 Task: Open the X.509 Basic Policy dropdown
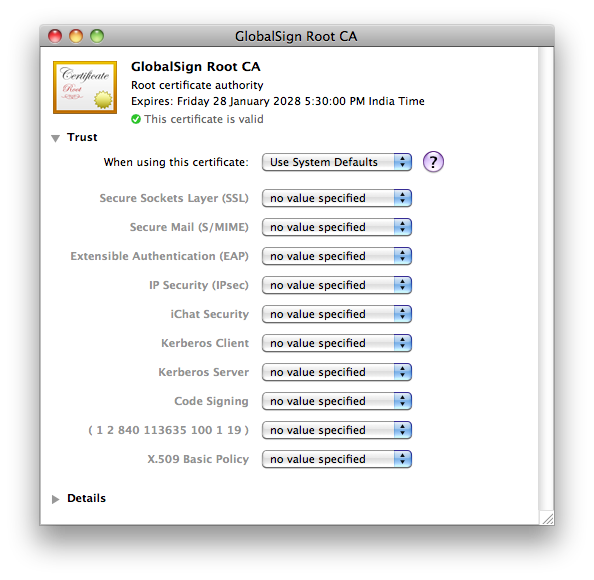(336, 459)
